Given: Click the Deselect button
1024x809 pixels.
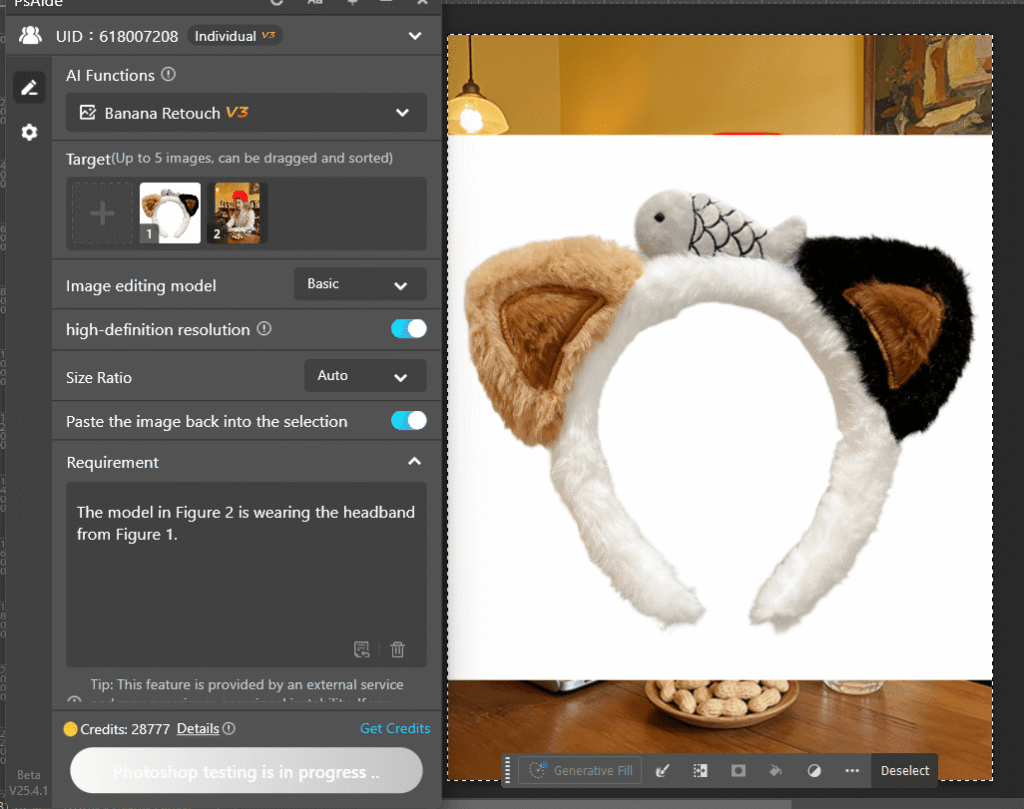Looking at the screenshot, I should pyautogui.click(x=904, y=770).
